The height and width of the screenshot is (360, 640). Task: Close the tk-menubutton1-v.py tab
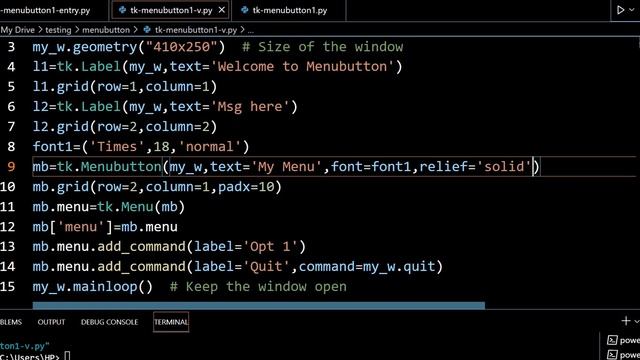[222, 10]
